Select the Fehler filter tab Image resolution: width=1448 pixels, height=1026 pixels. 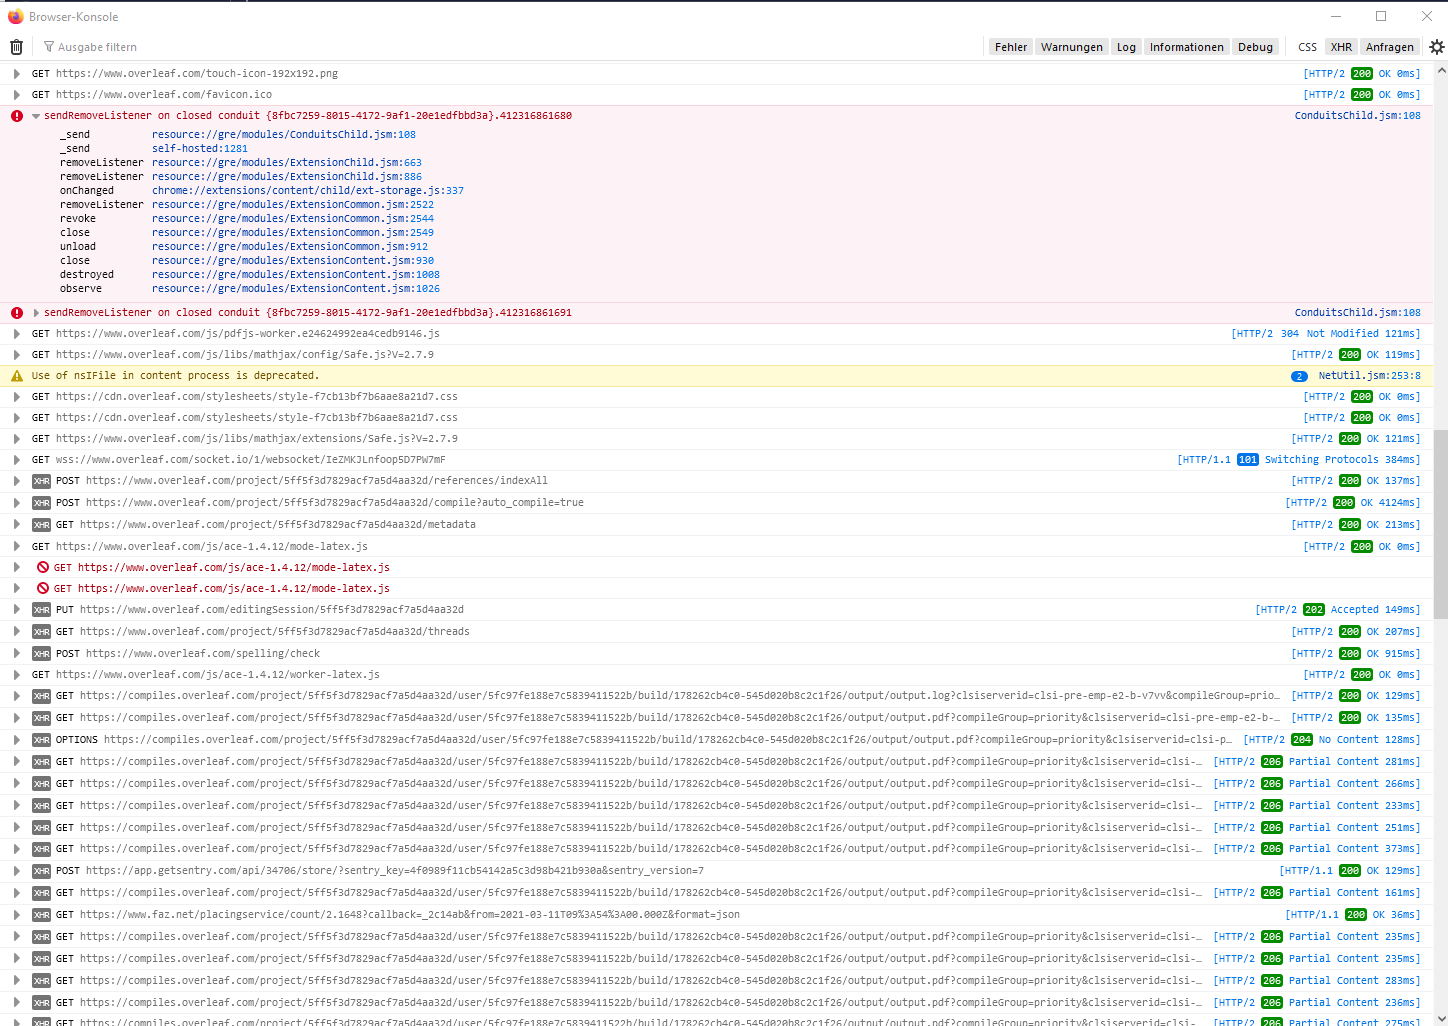point(1010,46)
